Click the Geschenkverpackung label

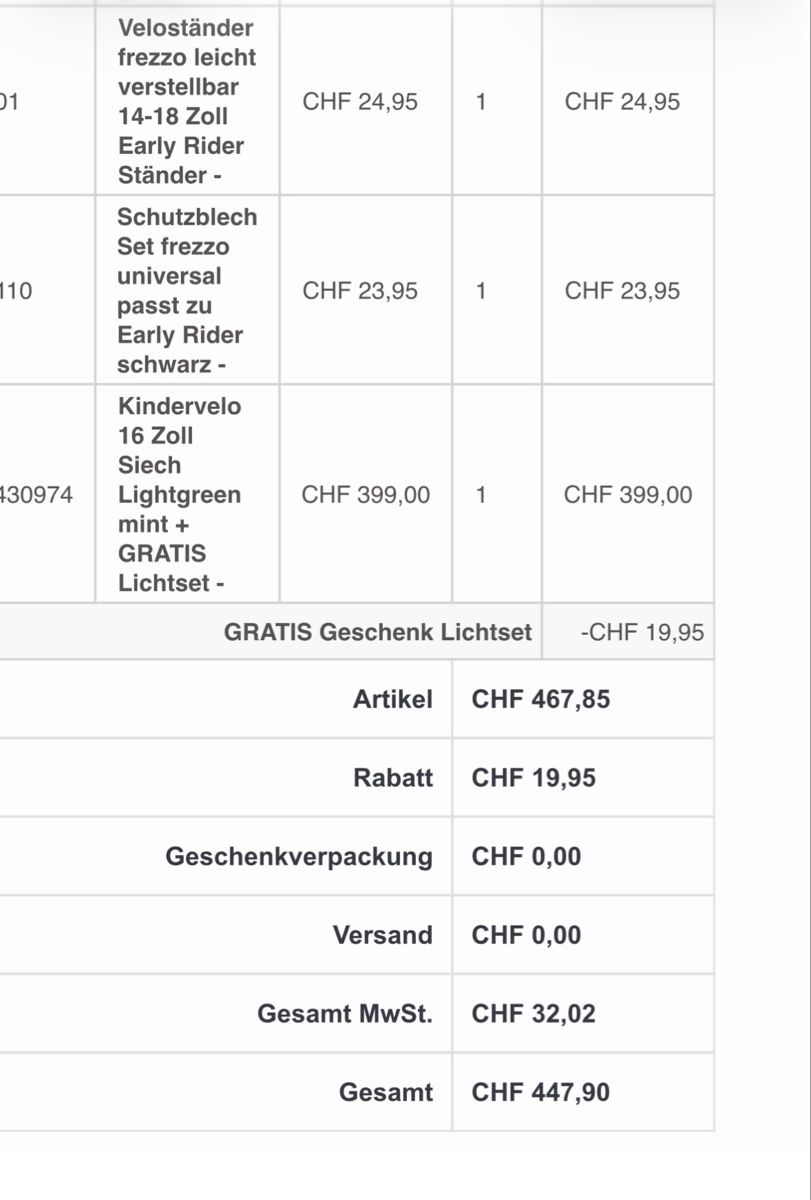click(x=299, y=857)
